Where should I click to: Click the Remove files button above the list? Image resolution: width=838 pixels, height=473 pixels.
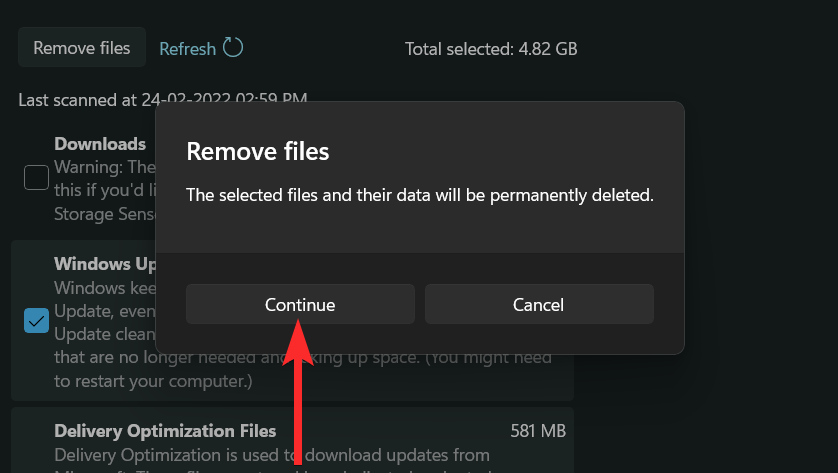pos(82,48)
